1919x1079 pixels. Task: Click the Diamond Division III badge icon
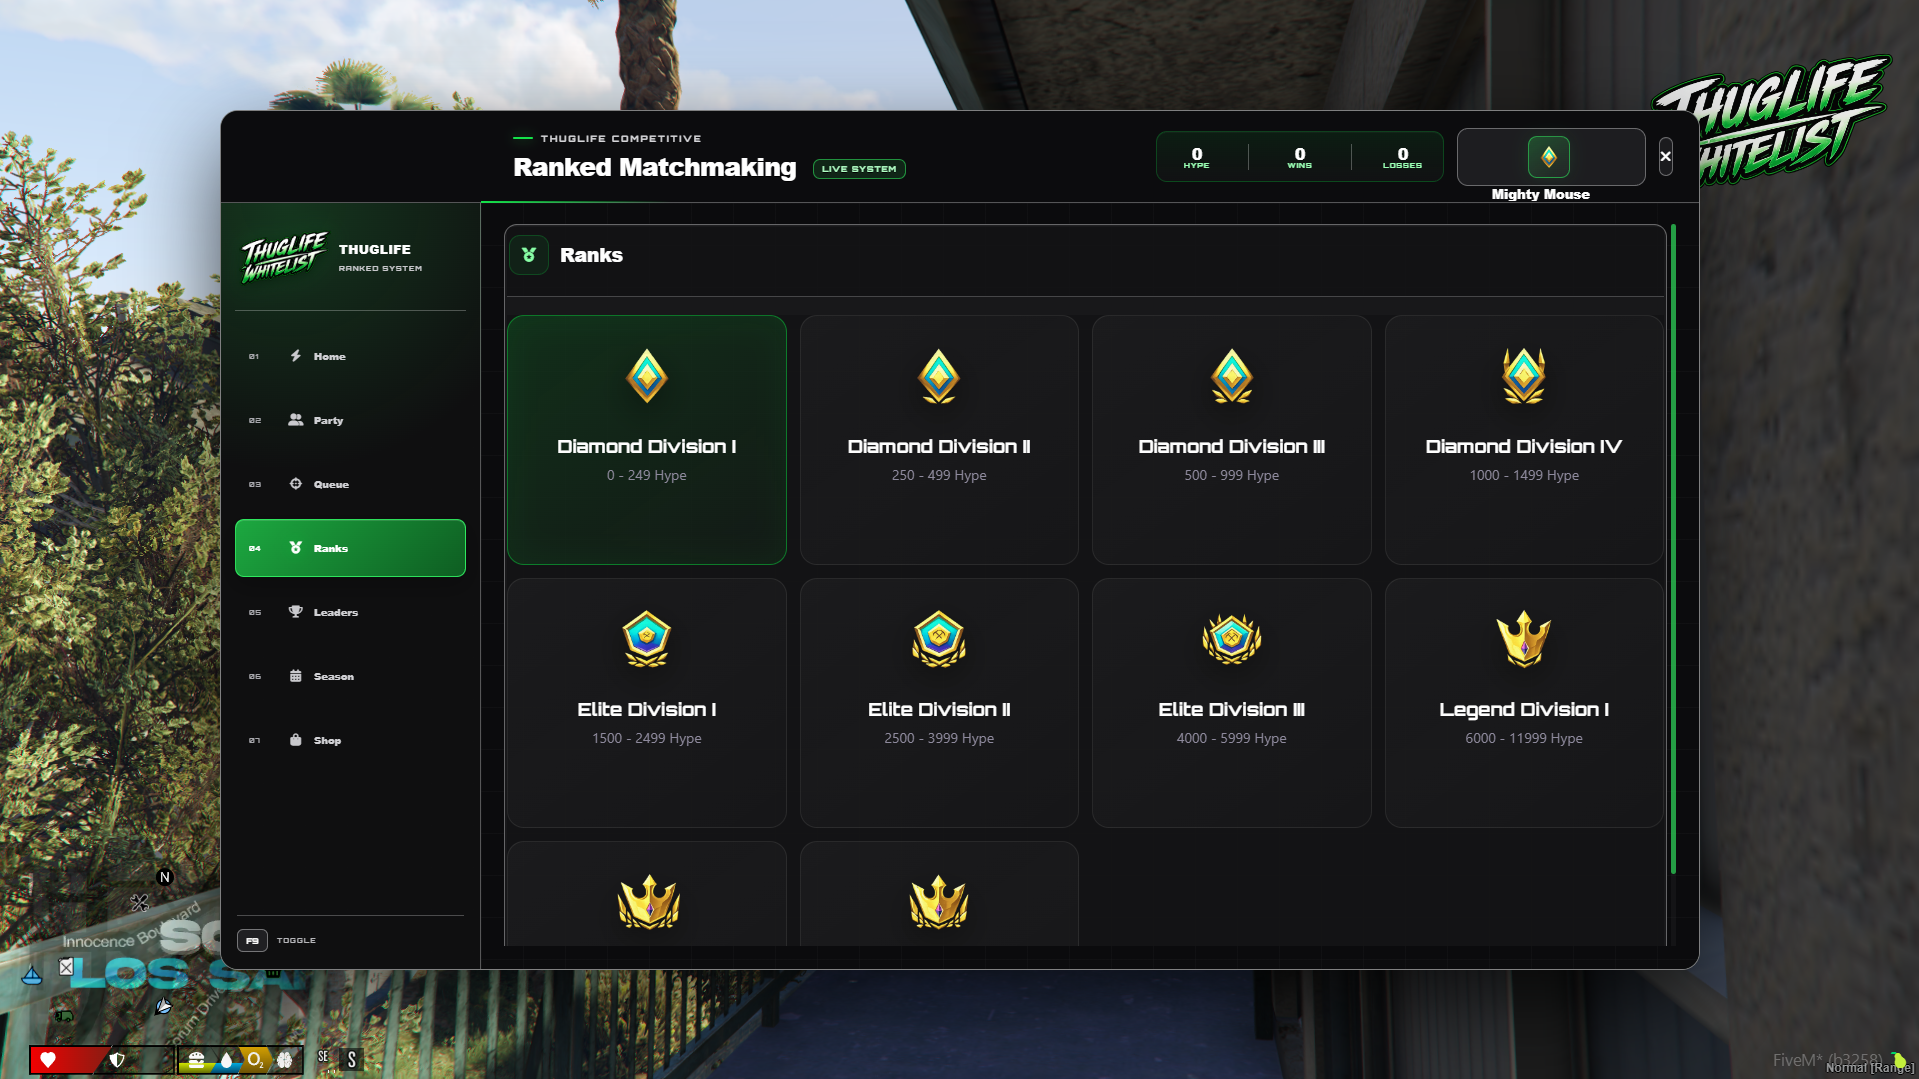[x=1232, y=377]
